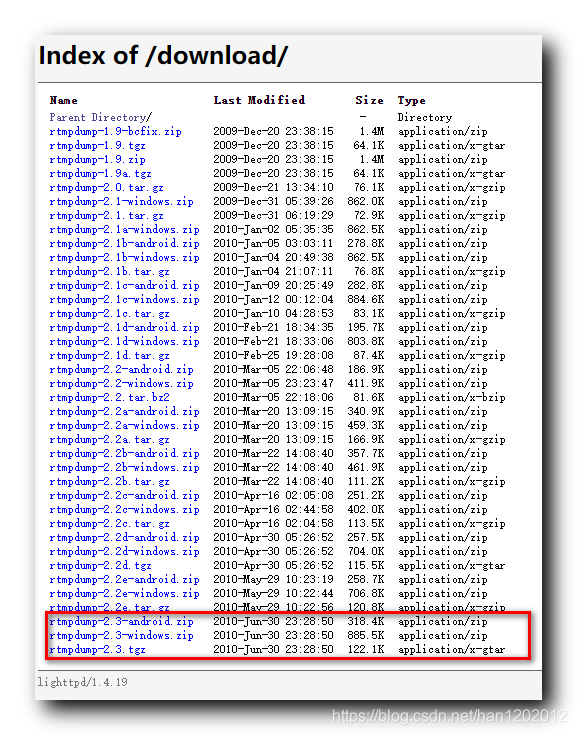This screenshot has width=577, height=735.
Task: Download rtmpdump-2.3-android.zip
Action: (x=121, y=622)
